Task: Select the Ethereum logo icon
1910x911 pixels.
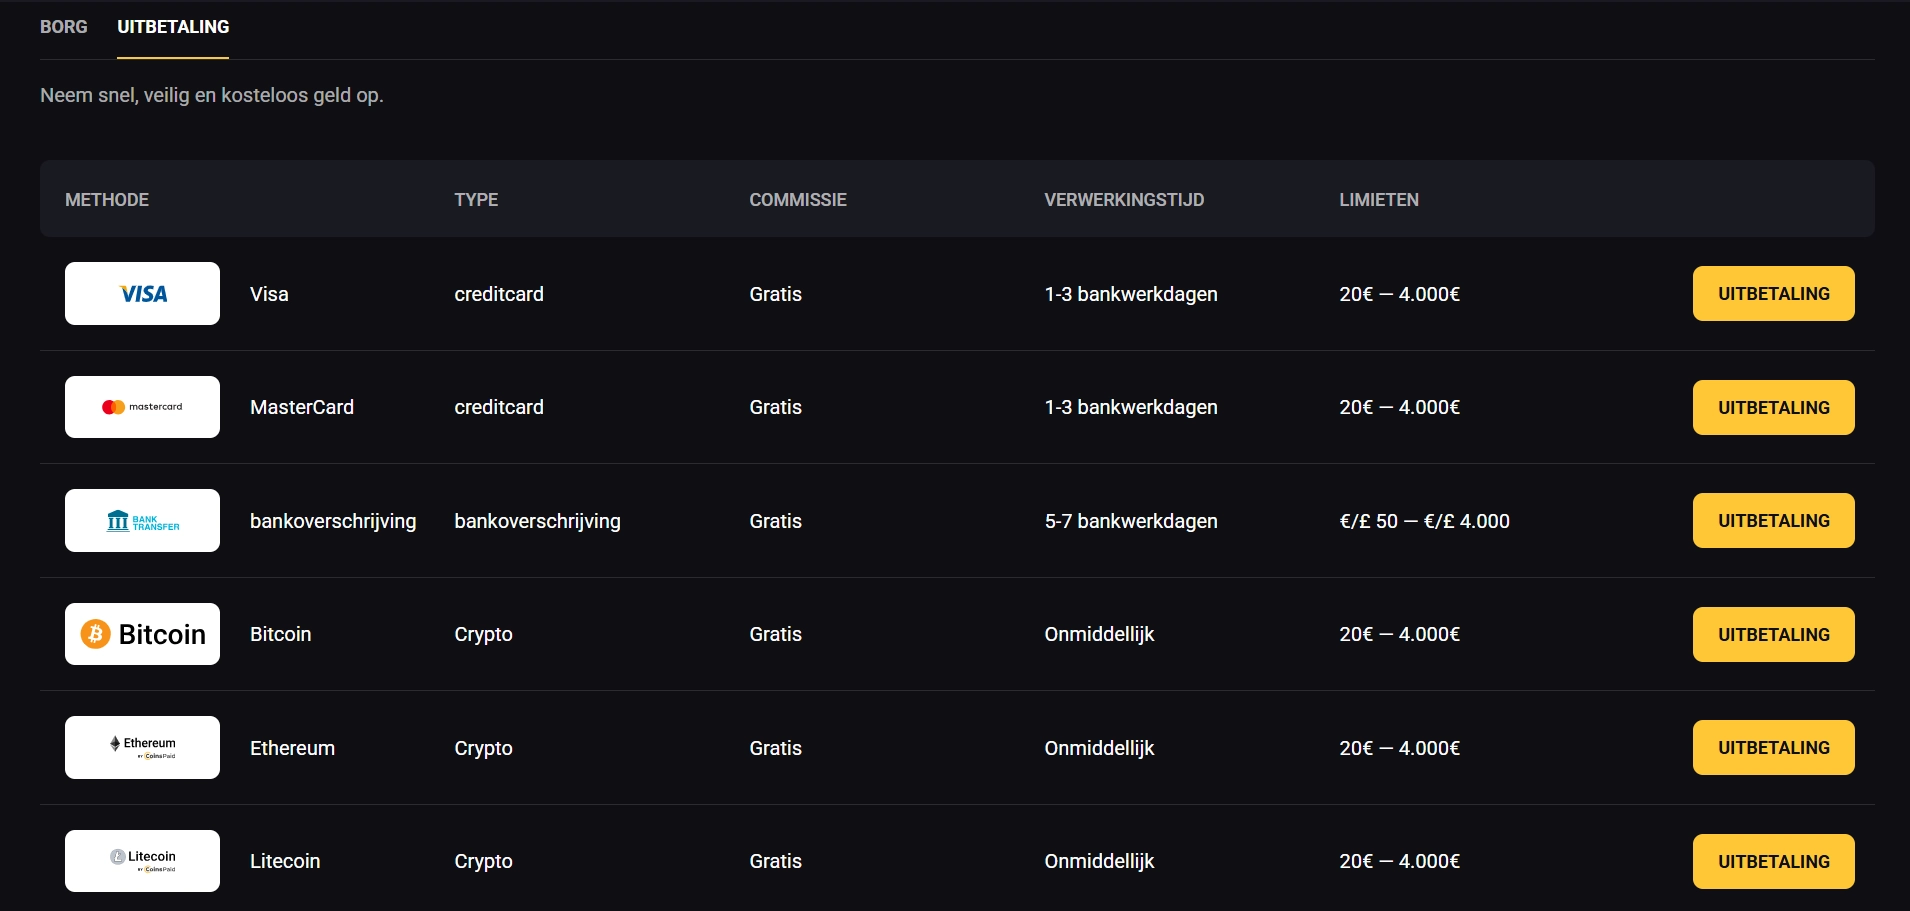Action: tap(142, 748)
